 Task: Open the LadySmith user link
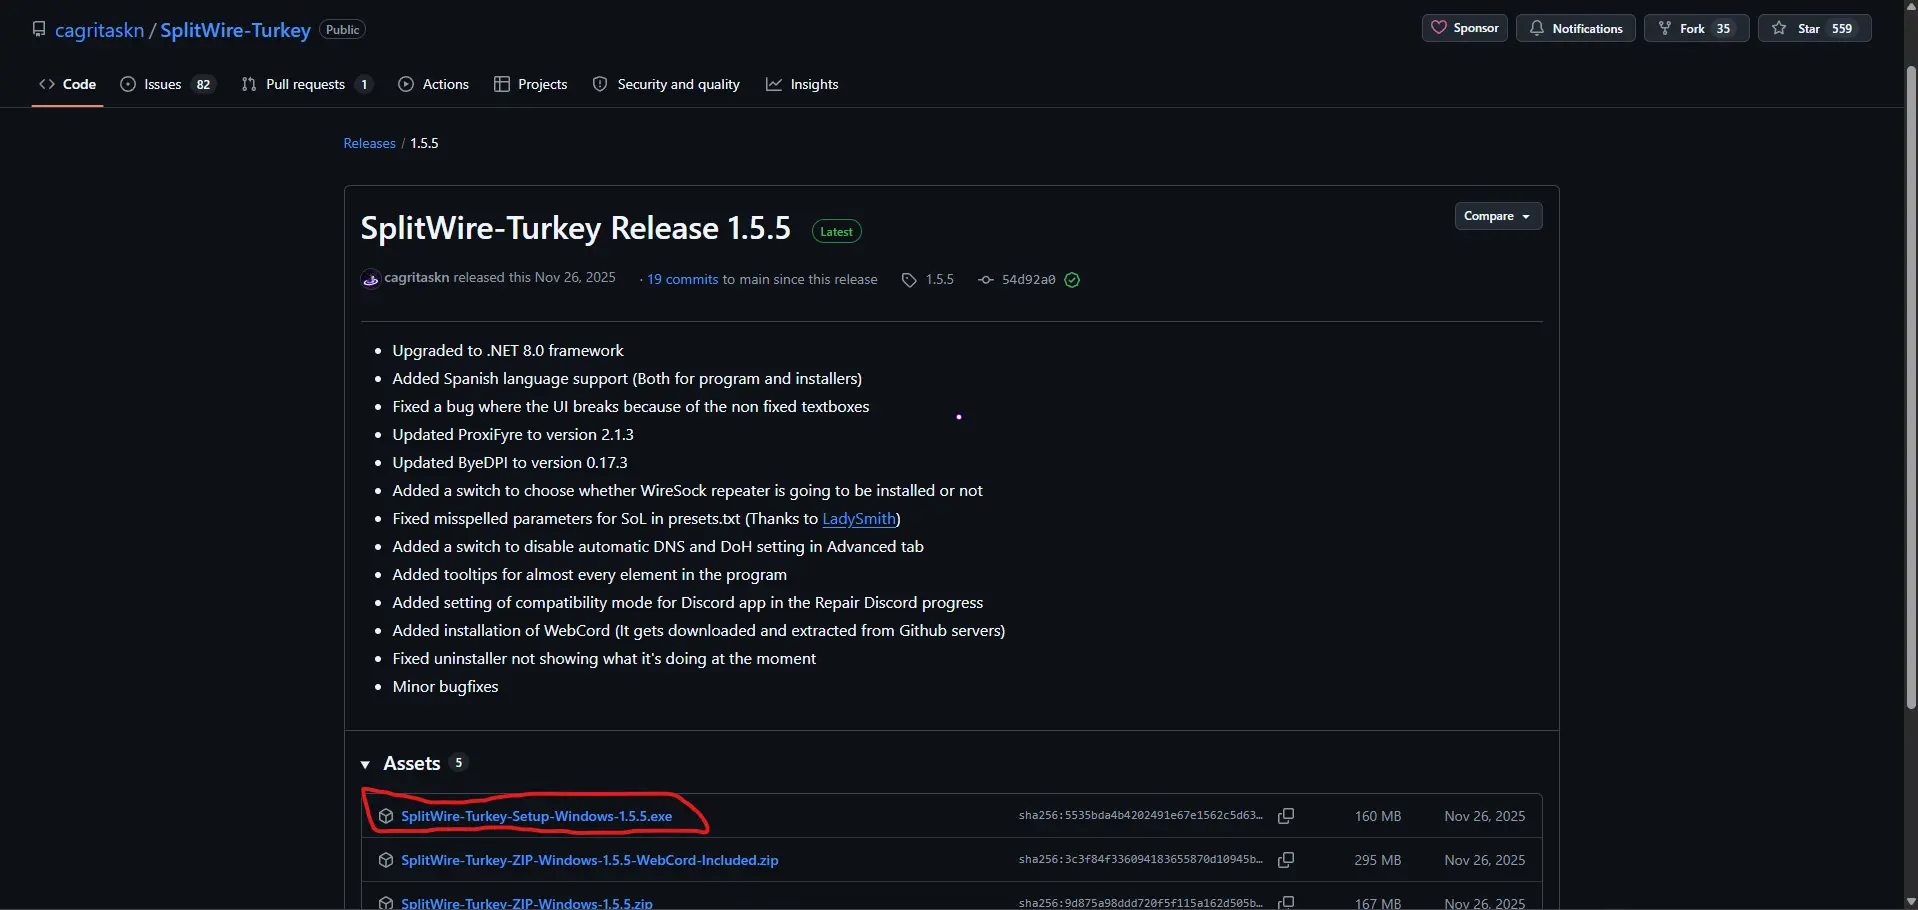click(859, 518)
